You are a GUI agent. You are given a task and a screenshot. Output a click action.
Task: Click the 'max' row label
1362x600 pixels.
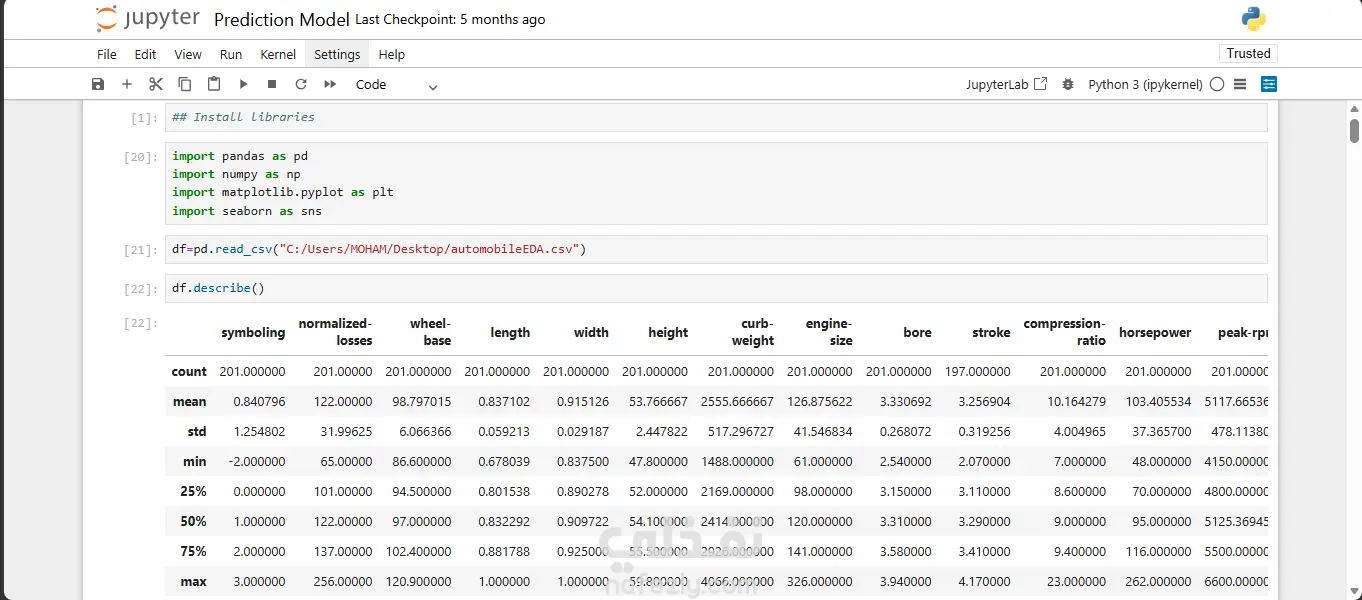coord(194,581)
